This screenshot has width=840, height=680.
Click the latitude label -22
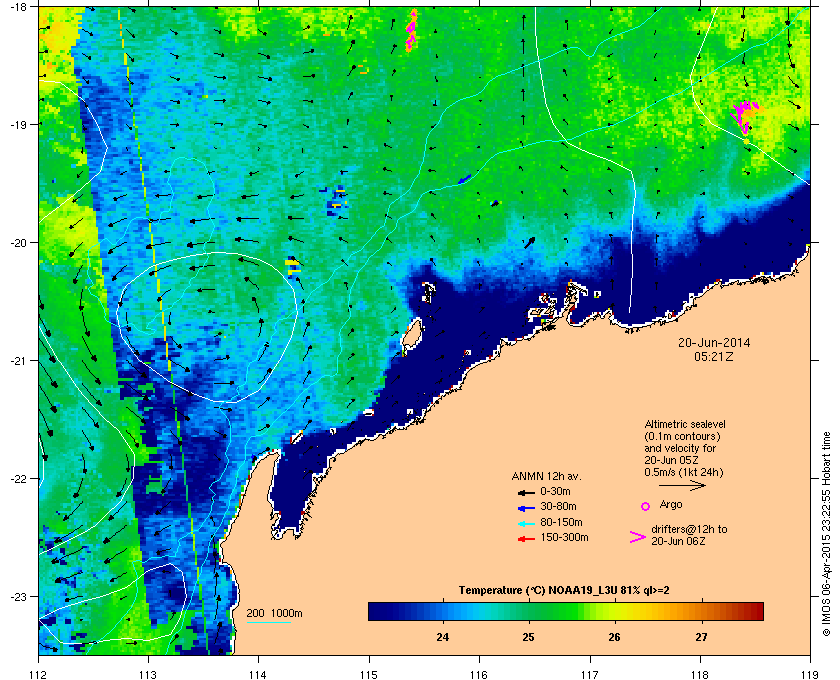[19, 479]
